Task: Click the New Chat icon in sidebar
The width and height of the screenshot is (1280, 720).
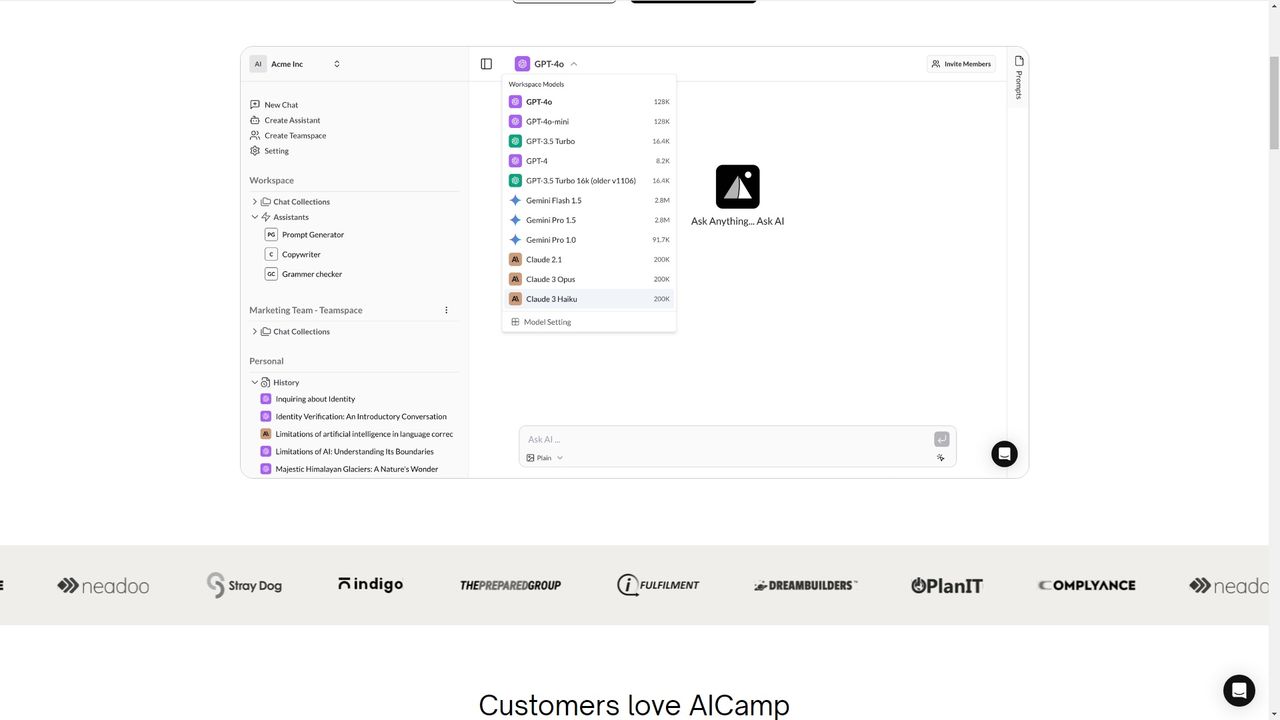Action: click(255, 105)
